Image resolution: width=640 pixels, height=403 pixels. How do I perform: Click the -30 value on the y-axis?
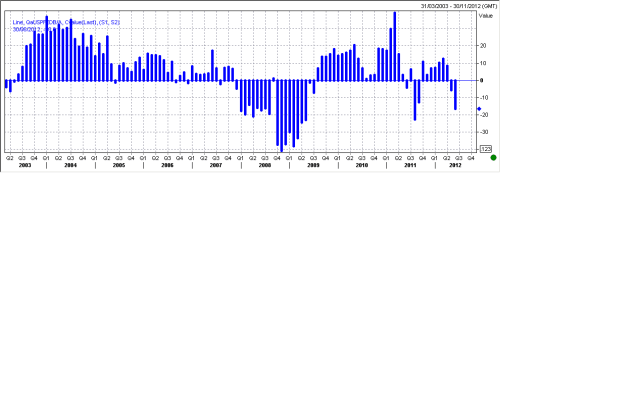[482, 131]
